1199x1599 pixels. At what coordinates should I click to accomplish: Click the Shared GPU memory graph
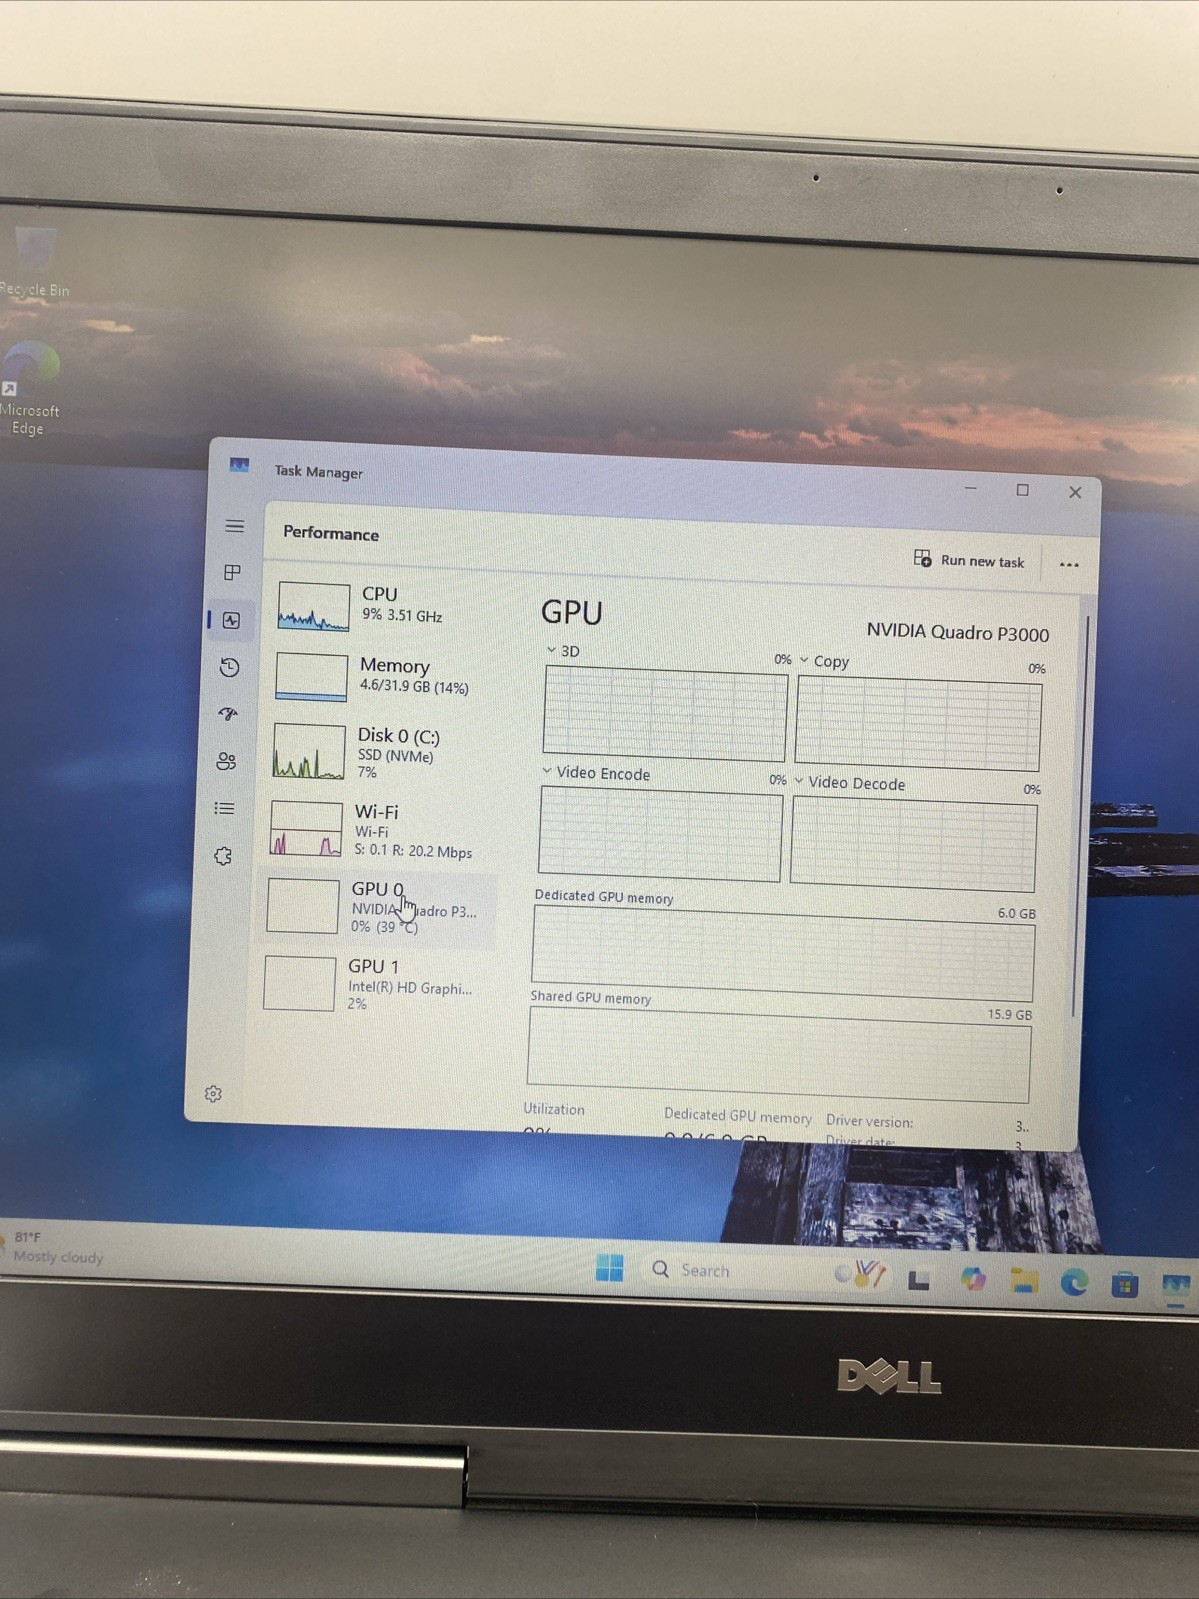[778, 1054]
